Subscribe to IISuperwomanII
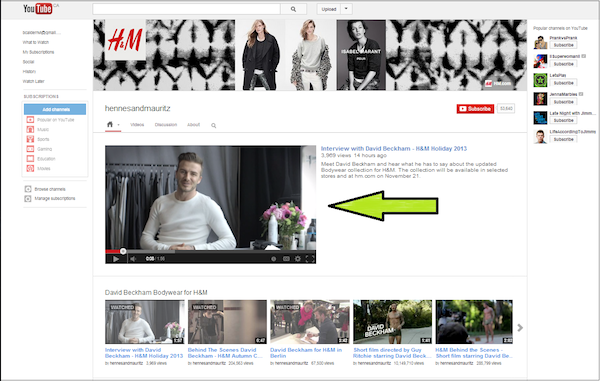This screenshot has width=600, height=381. (x=563, y=64)
